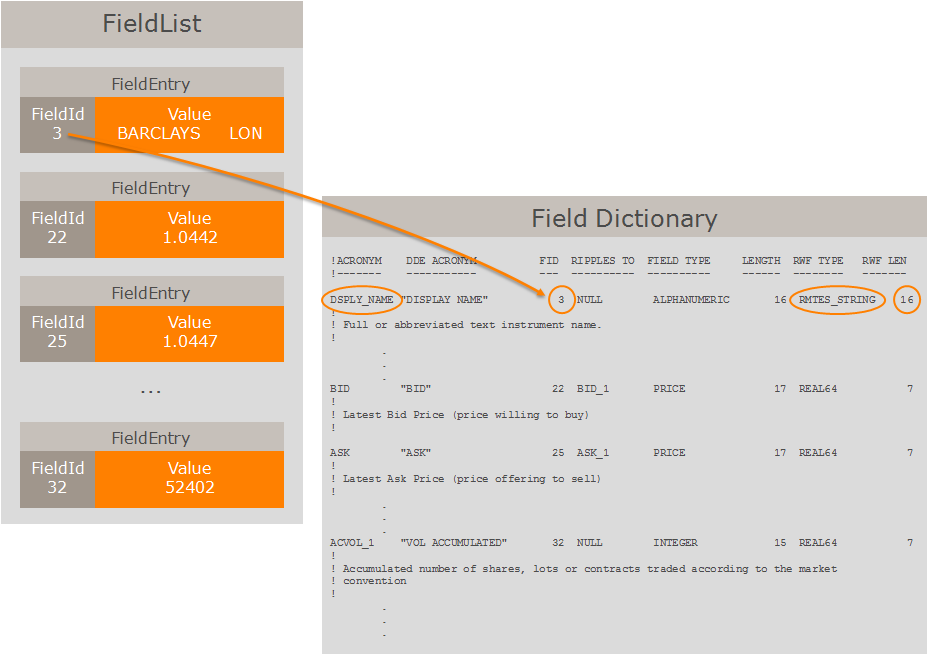928x662 pixels.
Task: Click the Field Dictionary title header
Action: [624, 218]
